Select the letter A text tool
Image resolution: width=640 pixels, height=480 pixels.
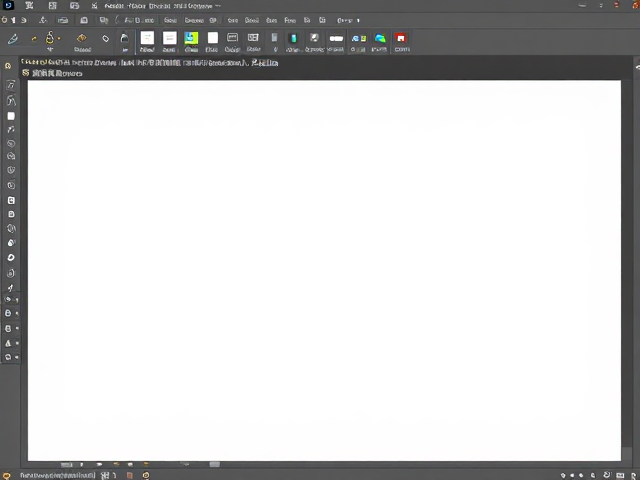click(x=8, y=343)
